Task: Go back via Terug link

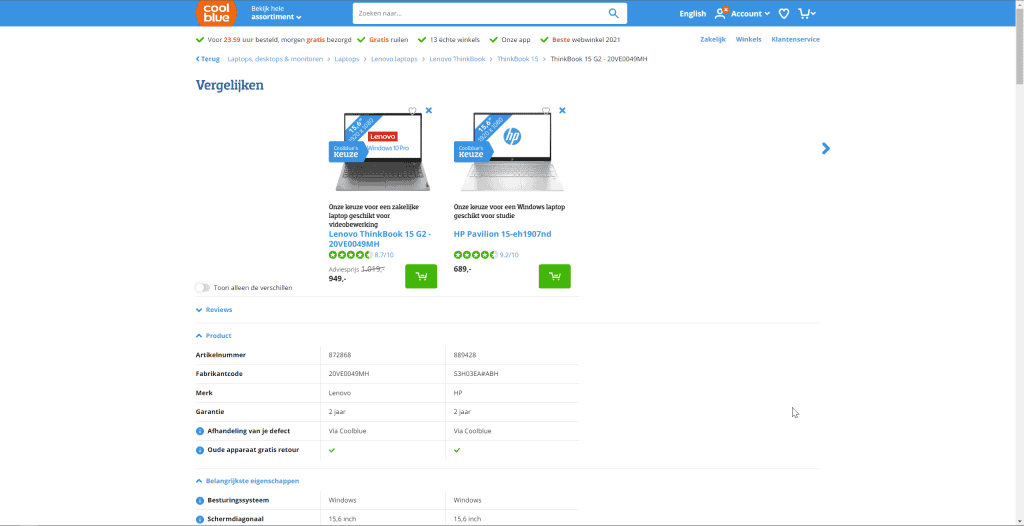Action: coord(208,59)
